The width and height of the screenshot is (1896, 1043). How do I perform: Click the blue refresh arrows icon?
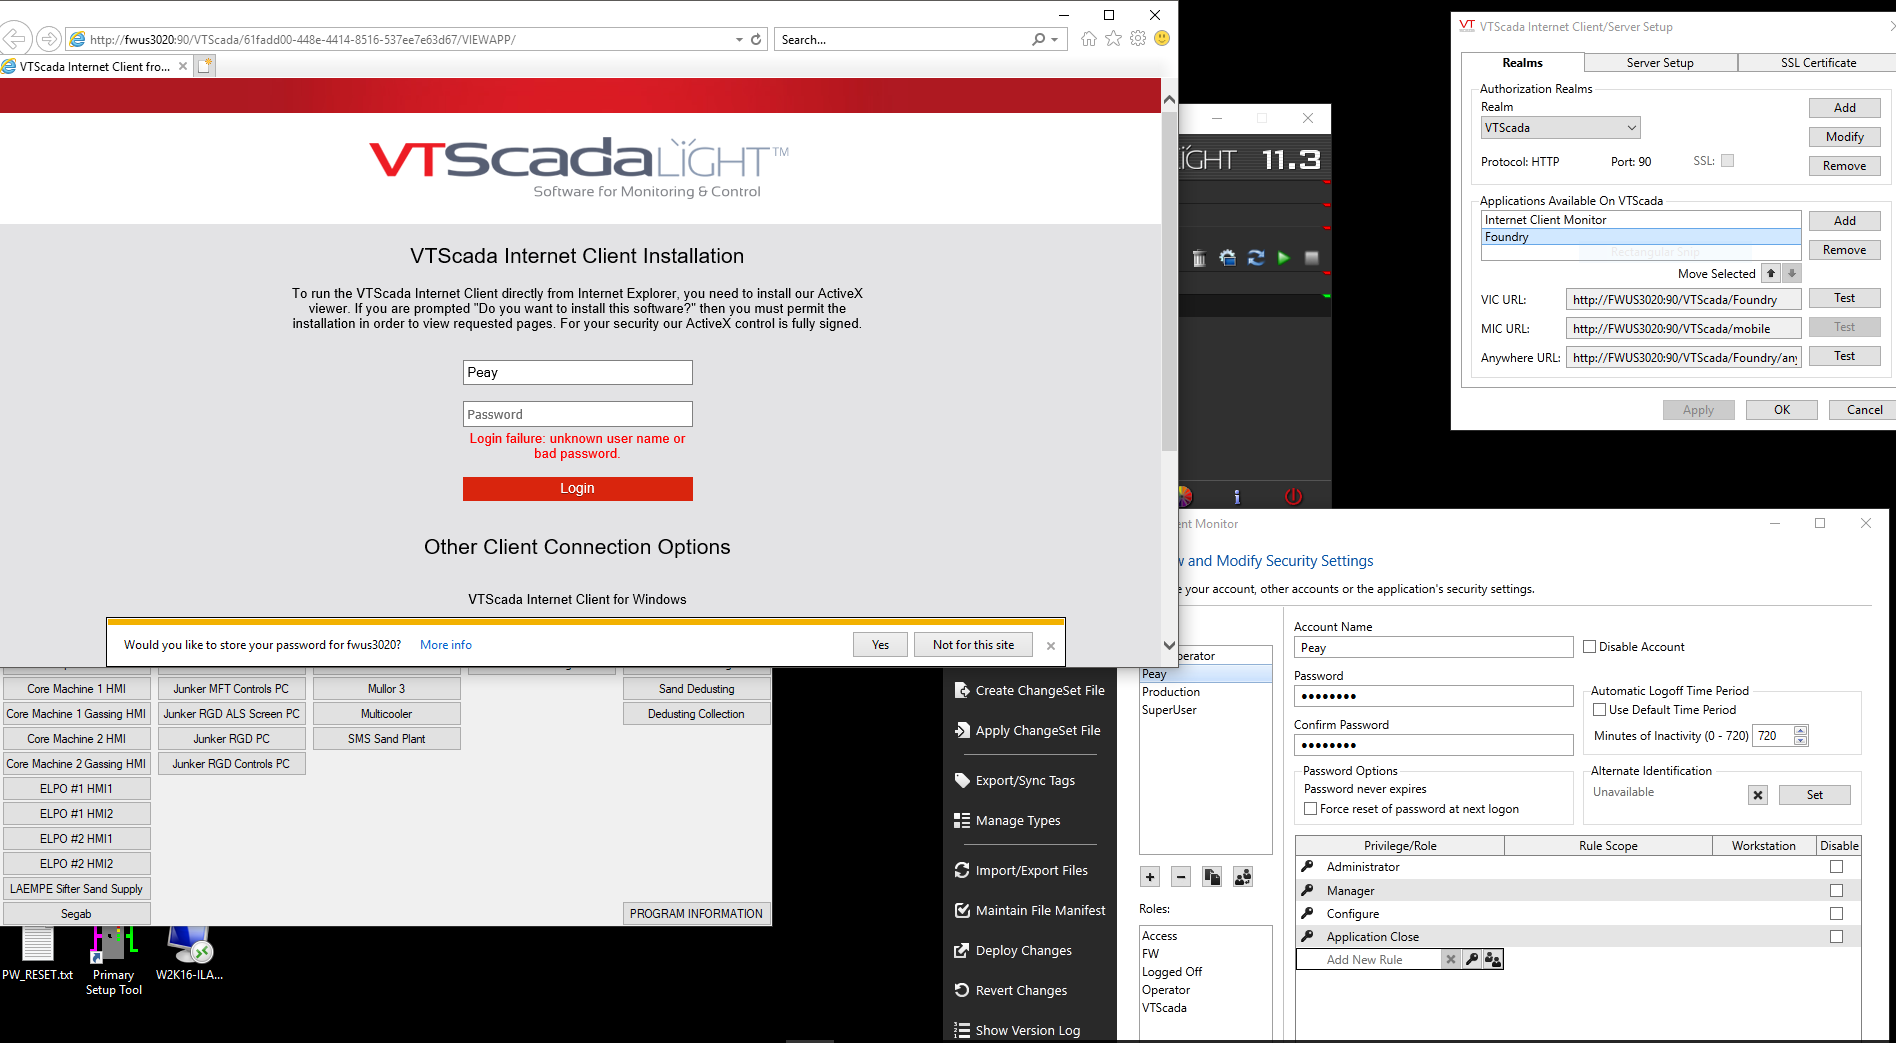tap(1256, 258)
